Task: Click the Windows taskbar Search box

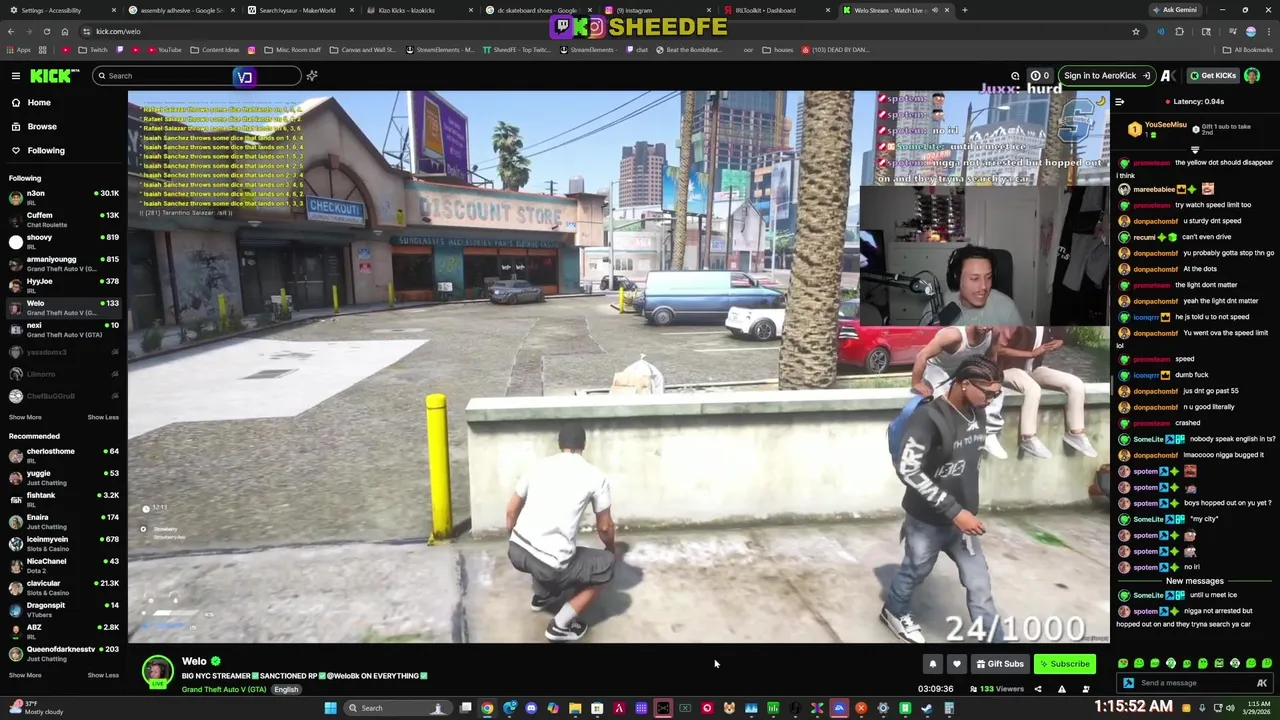Action: coord(397,708)
